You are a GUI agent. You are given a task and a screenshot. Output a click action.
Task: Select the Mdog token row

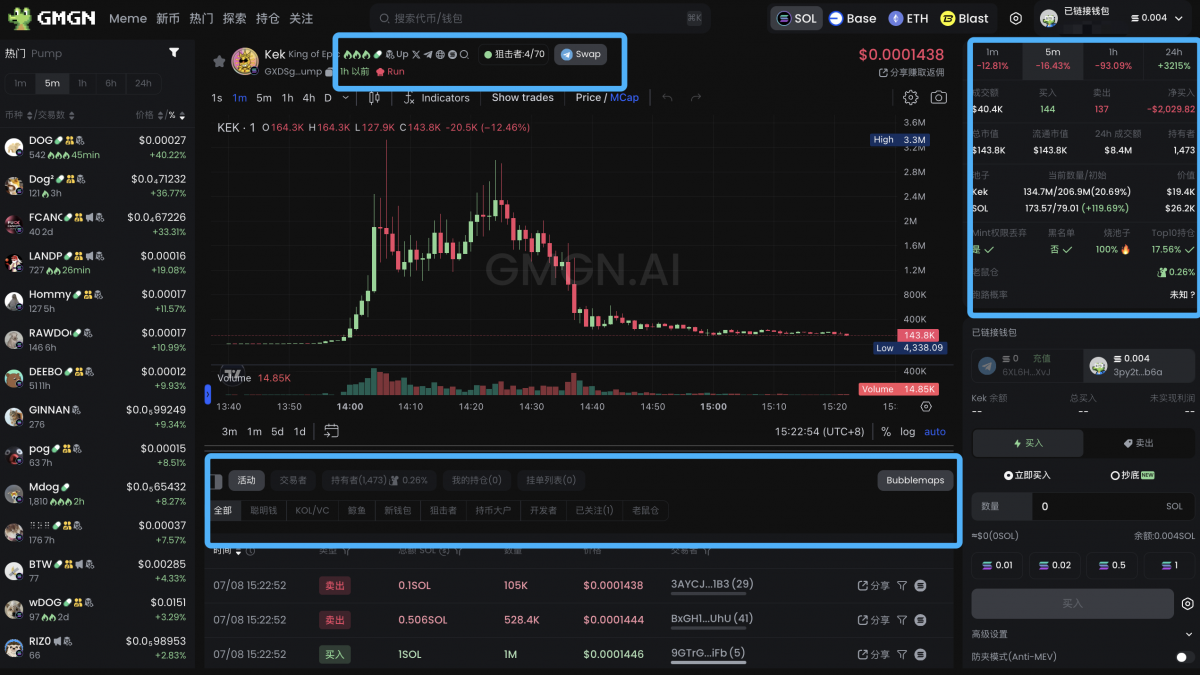coord(97,493)
